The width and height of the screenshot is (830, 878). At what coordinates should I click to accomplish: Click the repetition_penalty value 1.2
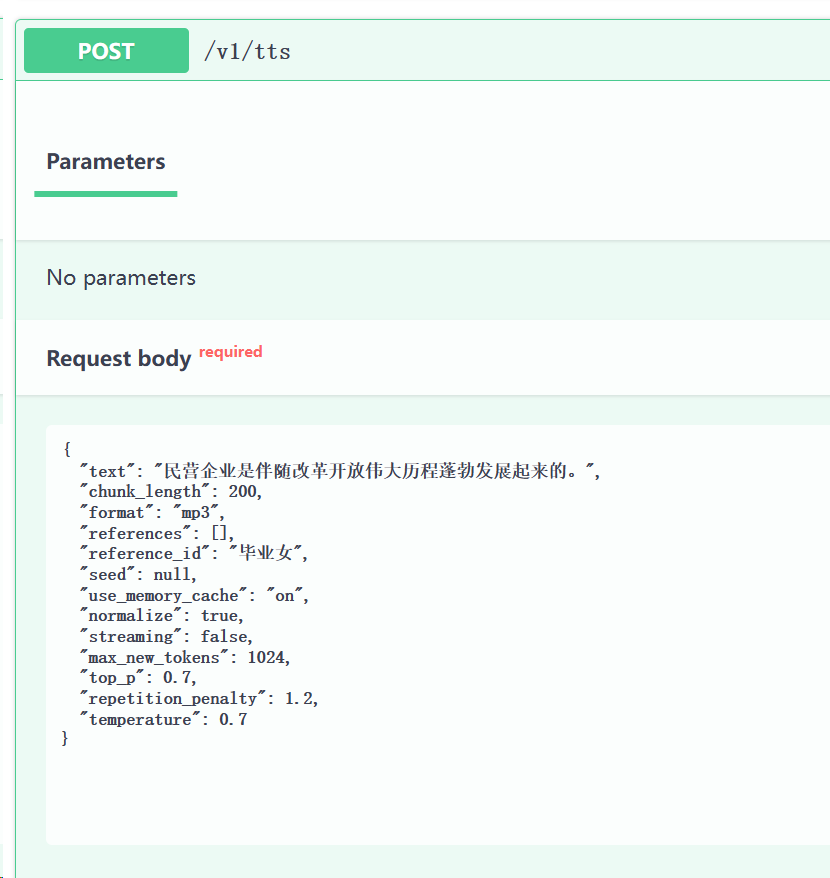299,699
